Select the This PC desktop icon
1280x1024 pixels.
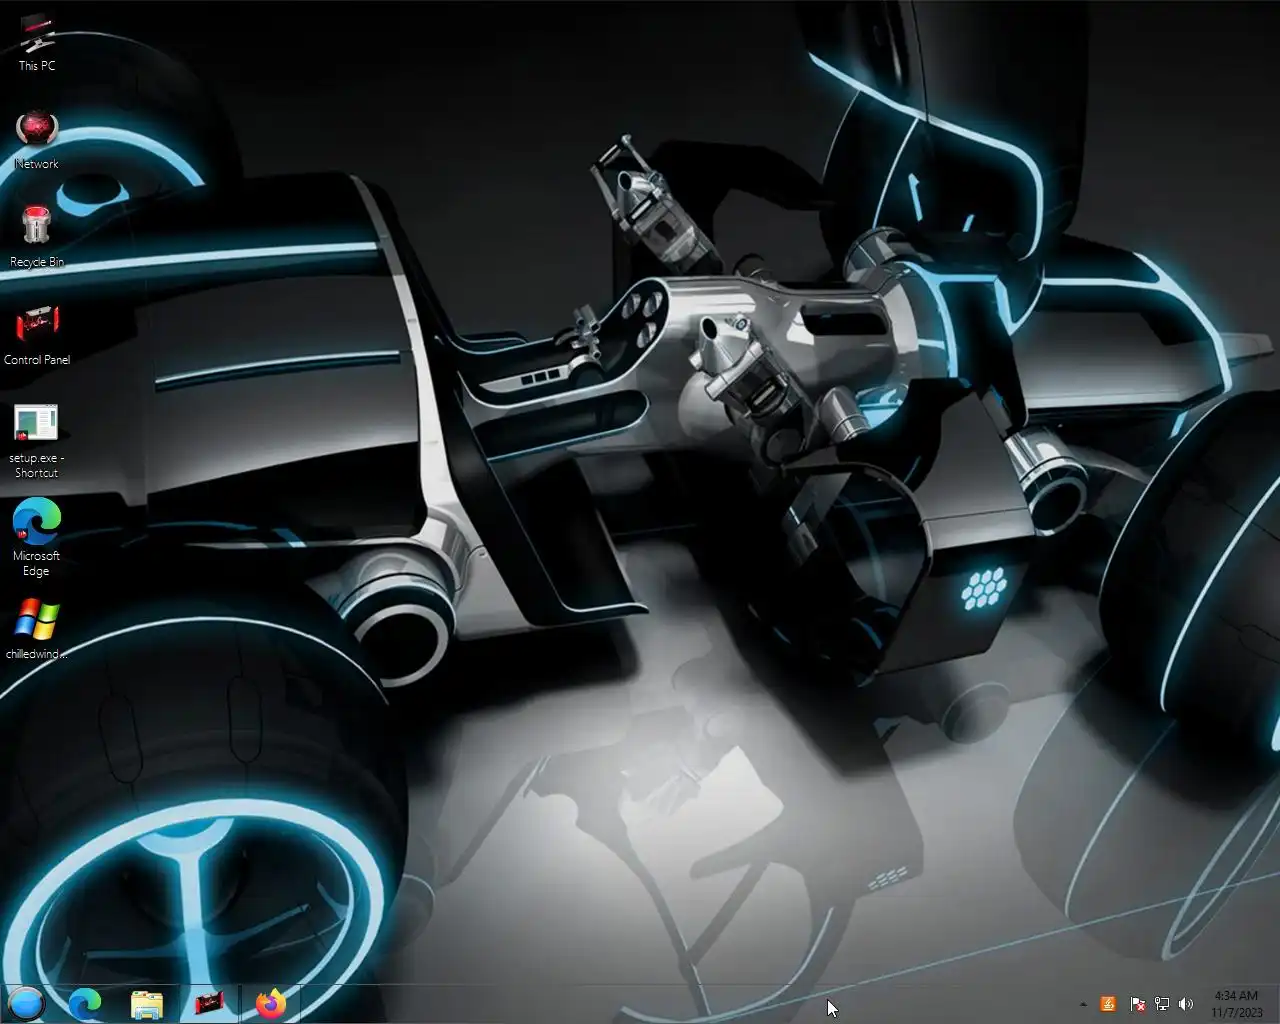37,44
